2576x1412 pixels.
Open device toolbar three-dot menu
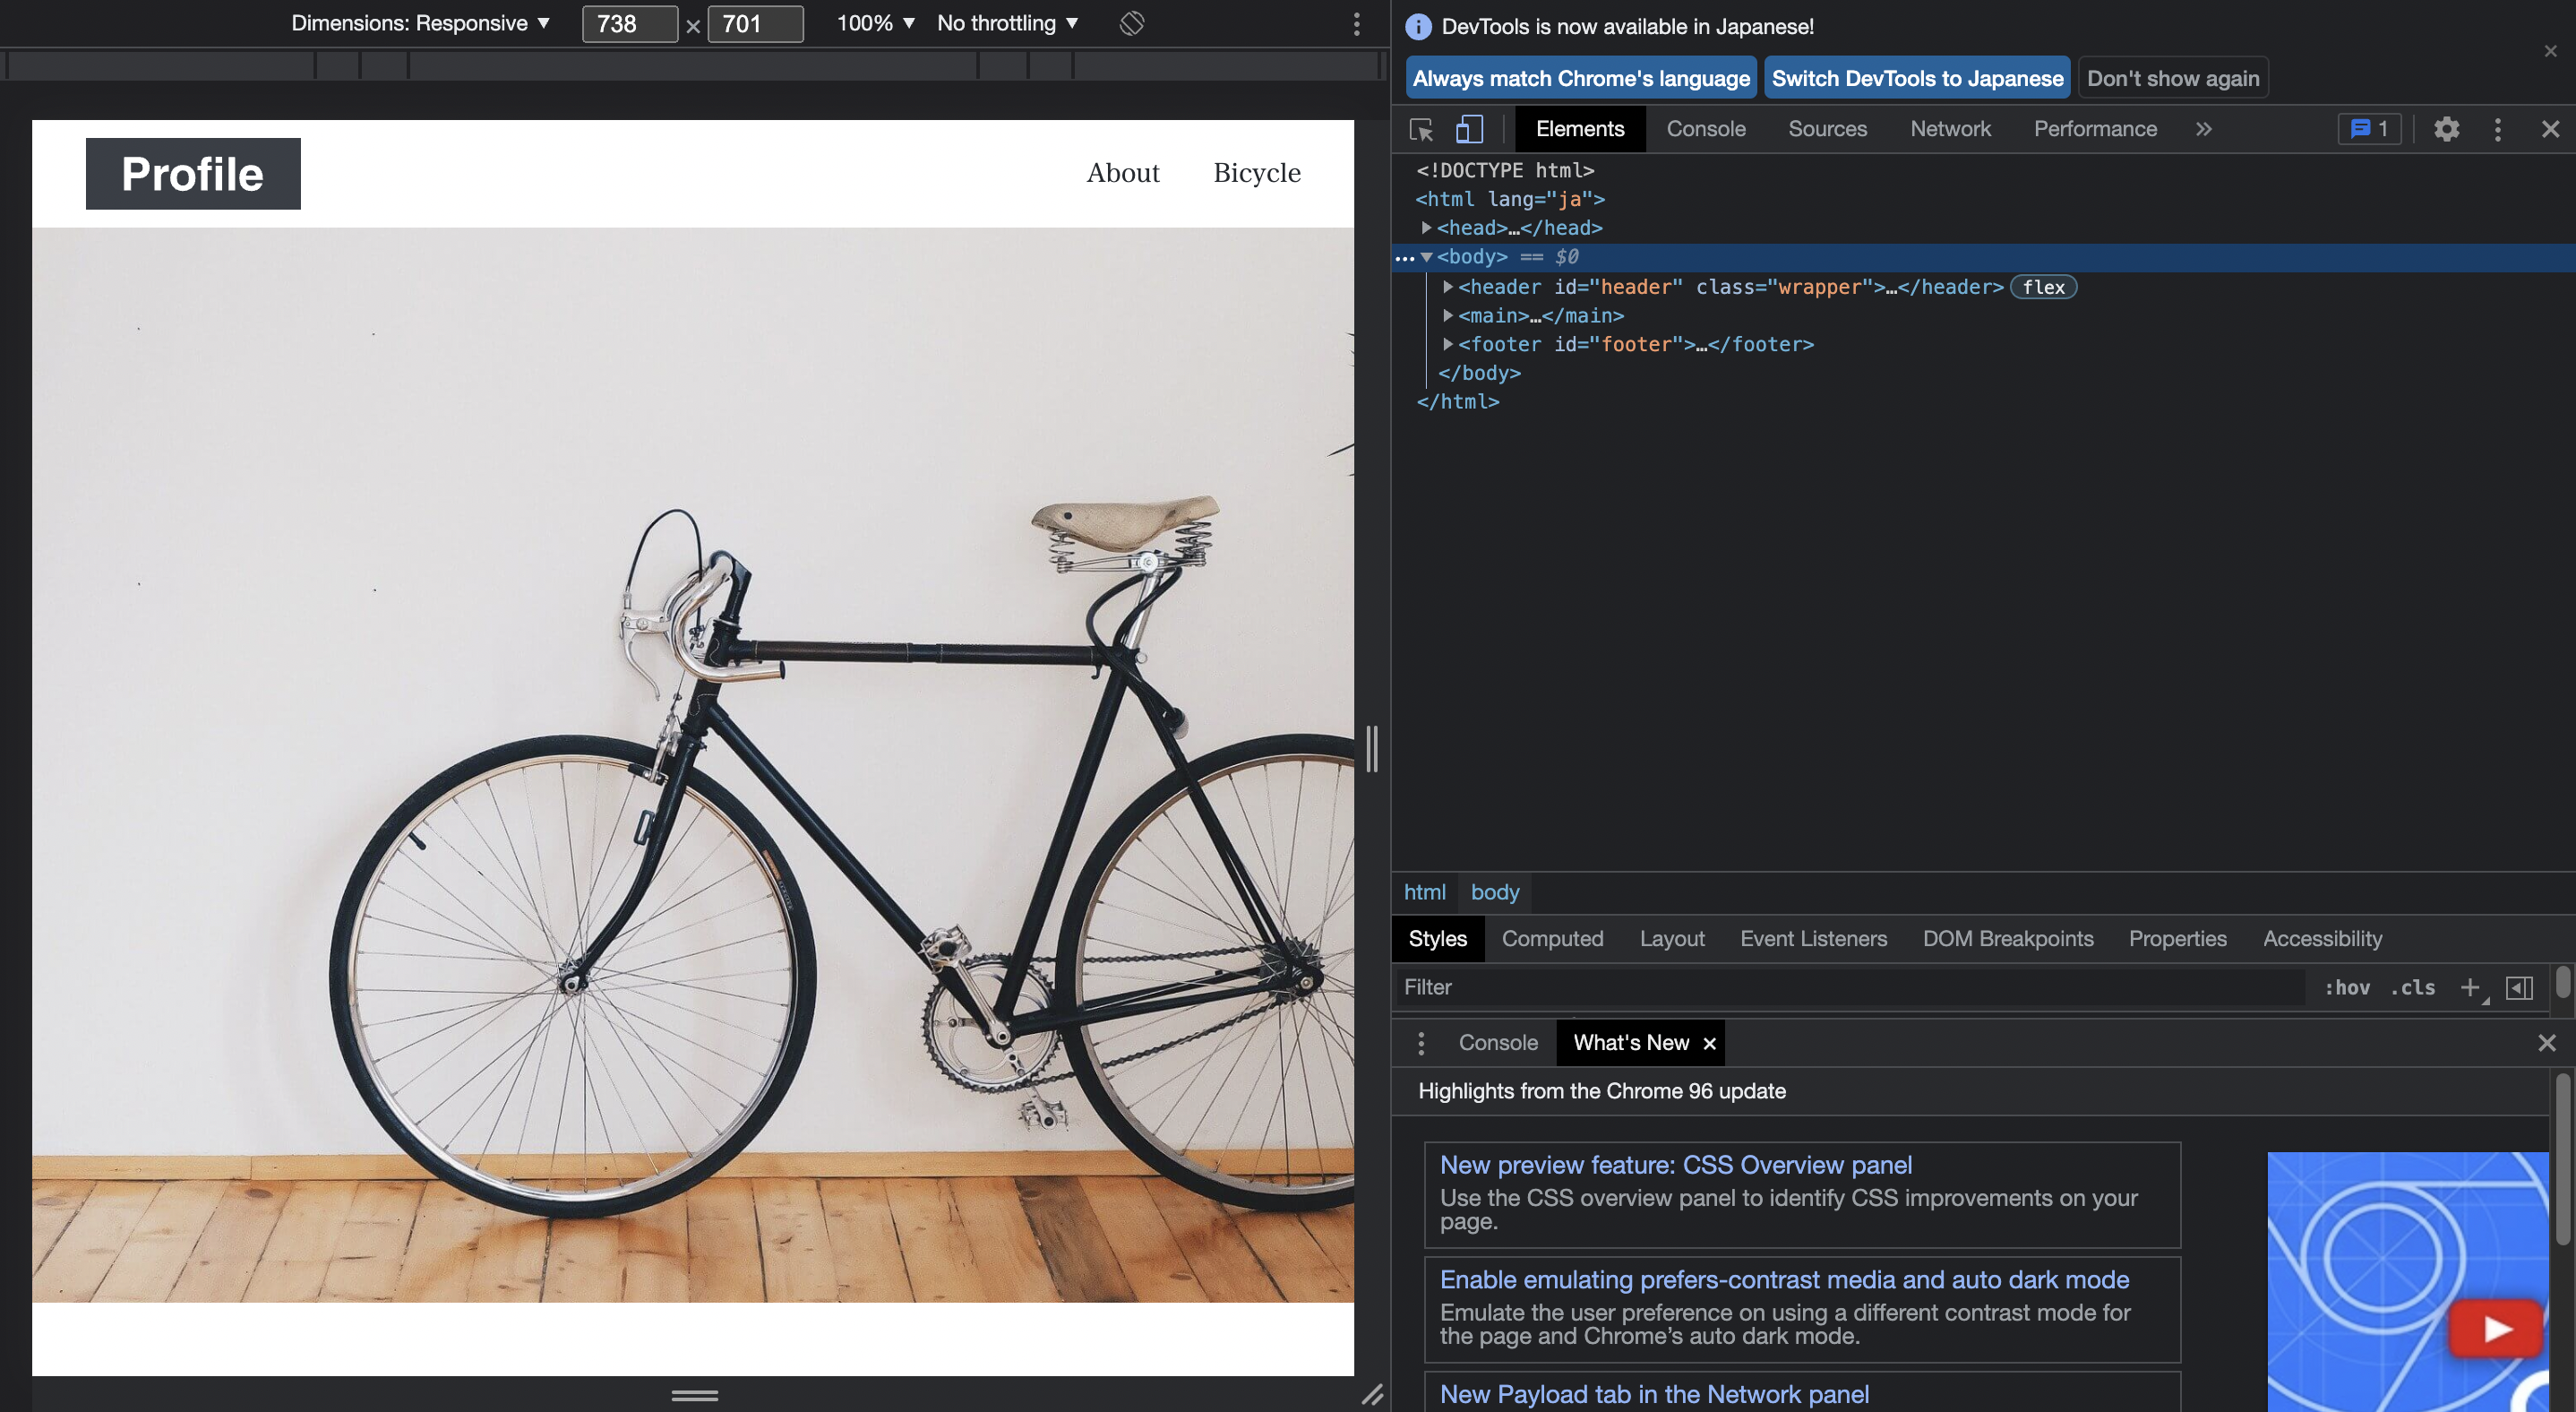point(1356,23)
